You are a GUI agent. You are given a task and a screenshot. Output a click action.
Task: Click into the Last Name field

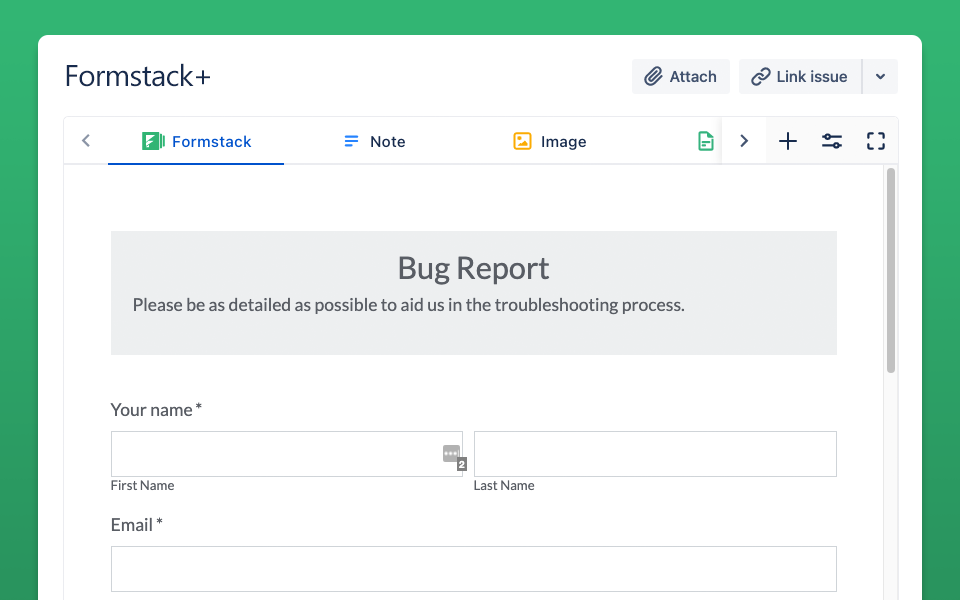(655, 454)
